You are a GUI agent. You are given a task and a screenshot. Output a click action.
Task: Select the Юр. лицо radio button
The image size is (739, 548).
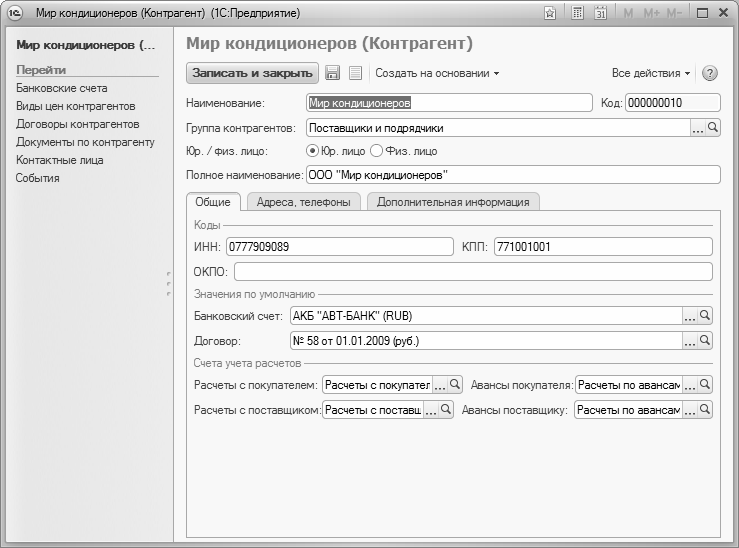312,151
